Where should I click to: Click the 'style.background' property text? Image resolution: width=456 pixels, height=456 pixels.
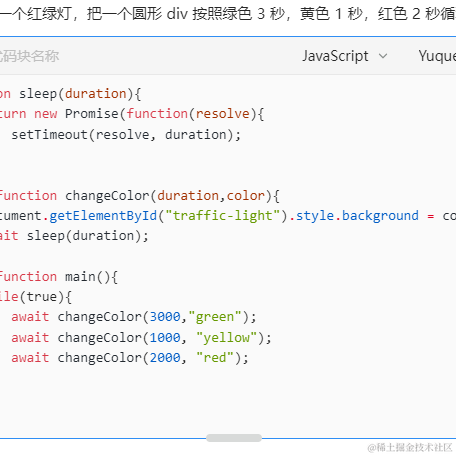[x=357, y=216]
